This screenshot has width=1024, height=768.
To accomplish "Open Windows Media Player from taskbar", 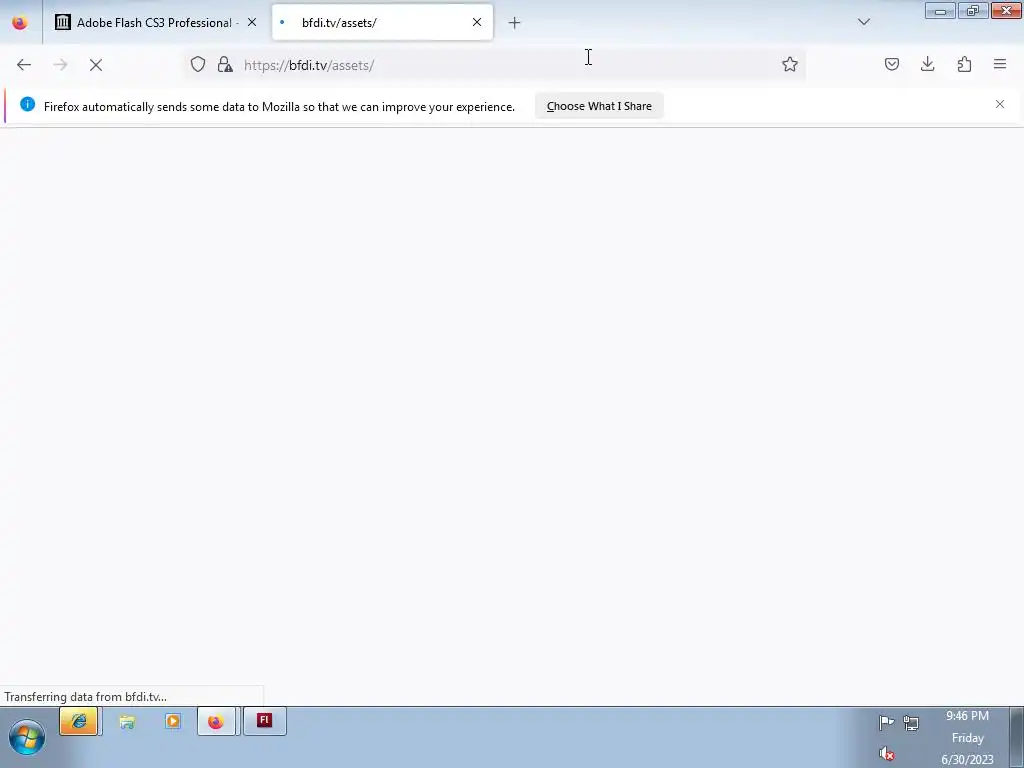I will tap(172, 722).
